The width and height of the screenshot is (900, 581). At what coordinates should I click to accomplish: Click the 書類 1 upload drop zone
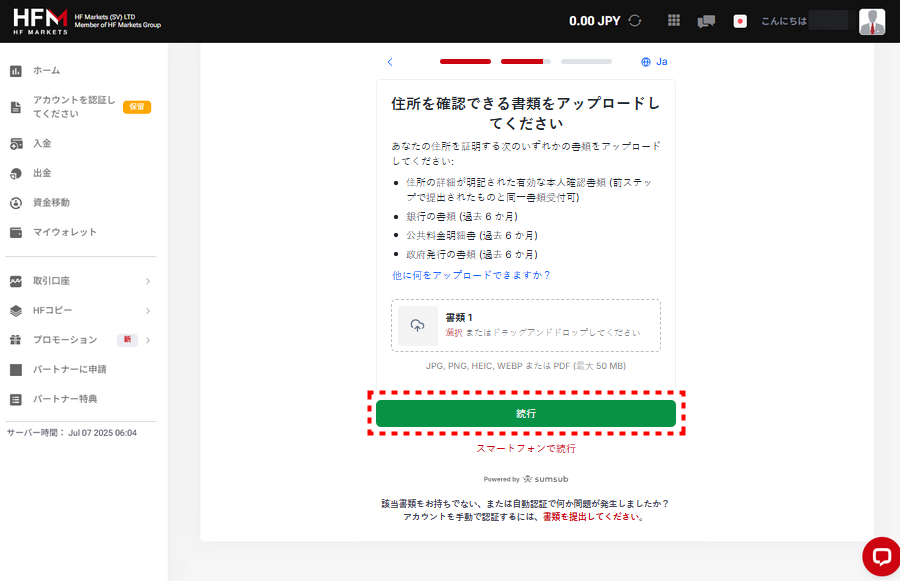point(526,326)
